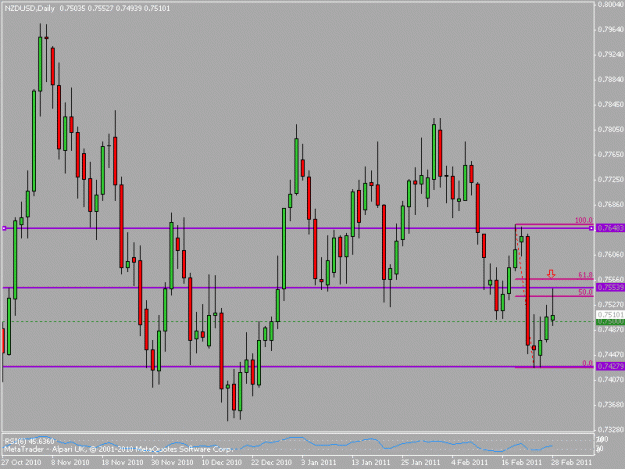The height and width of the screenshot is (469, 625).
Task: Click the 13 Jan 2011 date label
Action: coord(370,463)
